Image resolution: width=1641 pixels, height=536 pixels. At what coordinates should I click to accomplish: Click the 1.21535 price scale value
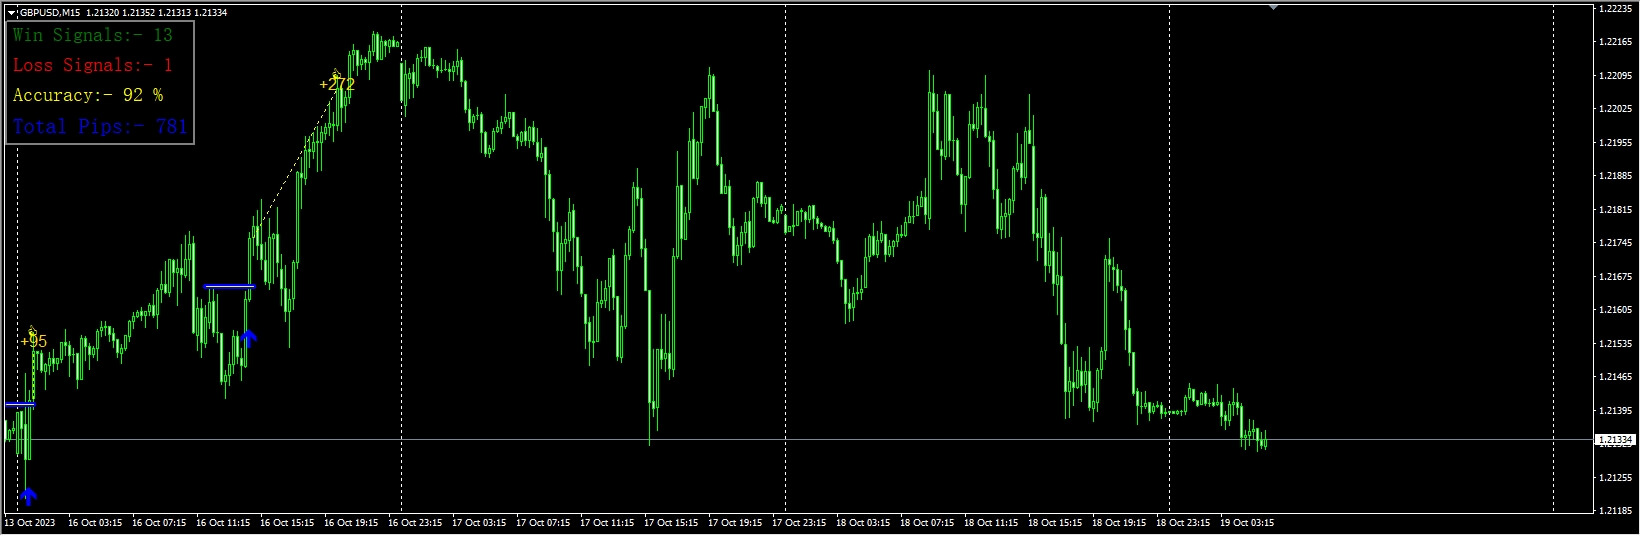[1615, 344]
